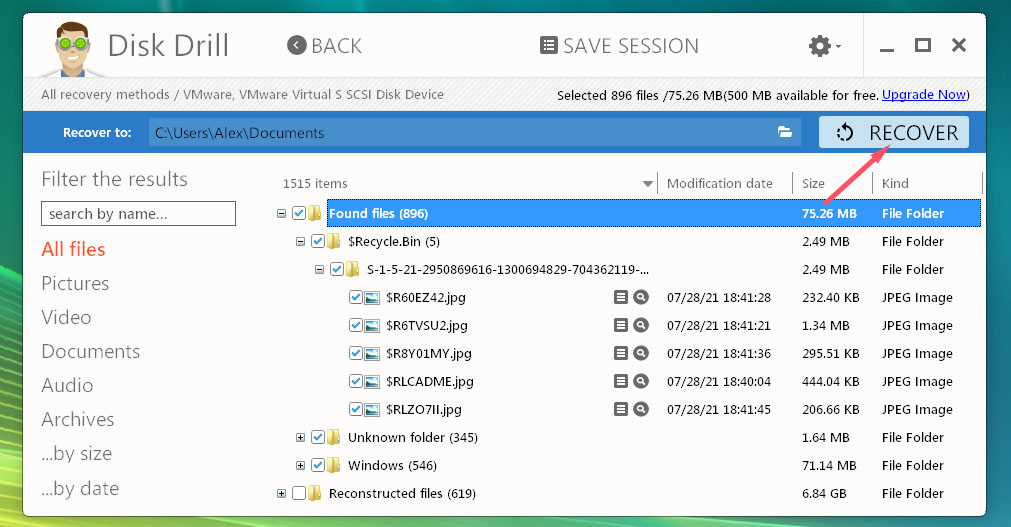Screen dimensions: 1011x527
Task: Click the image file icon of $R8Y01MY.jpg
Action: pos(372,353)
